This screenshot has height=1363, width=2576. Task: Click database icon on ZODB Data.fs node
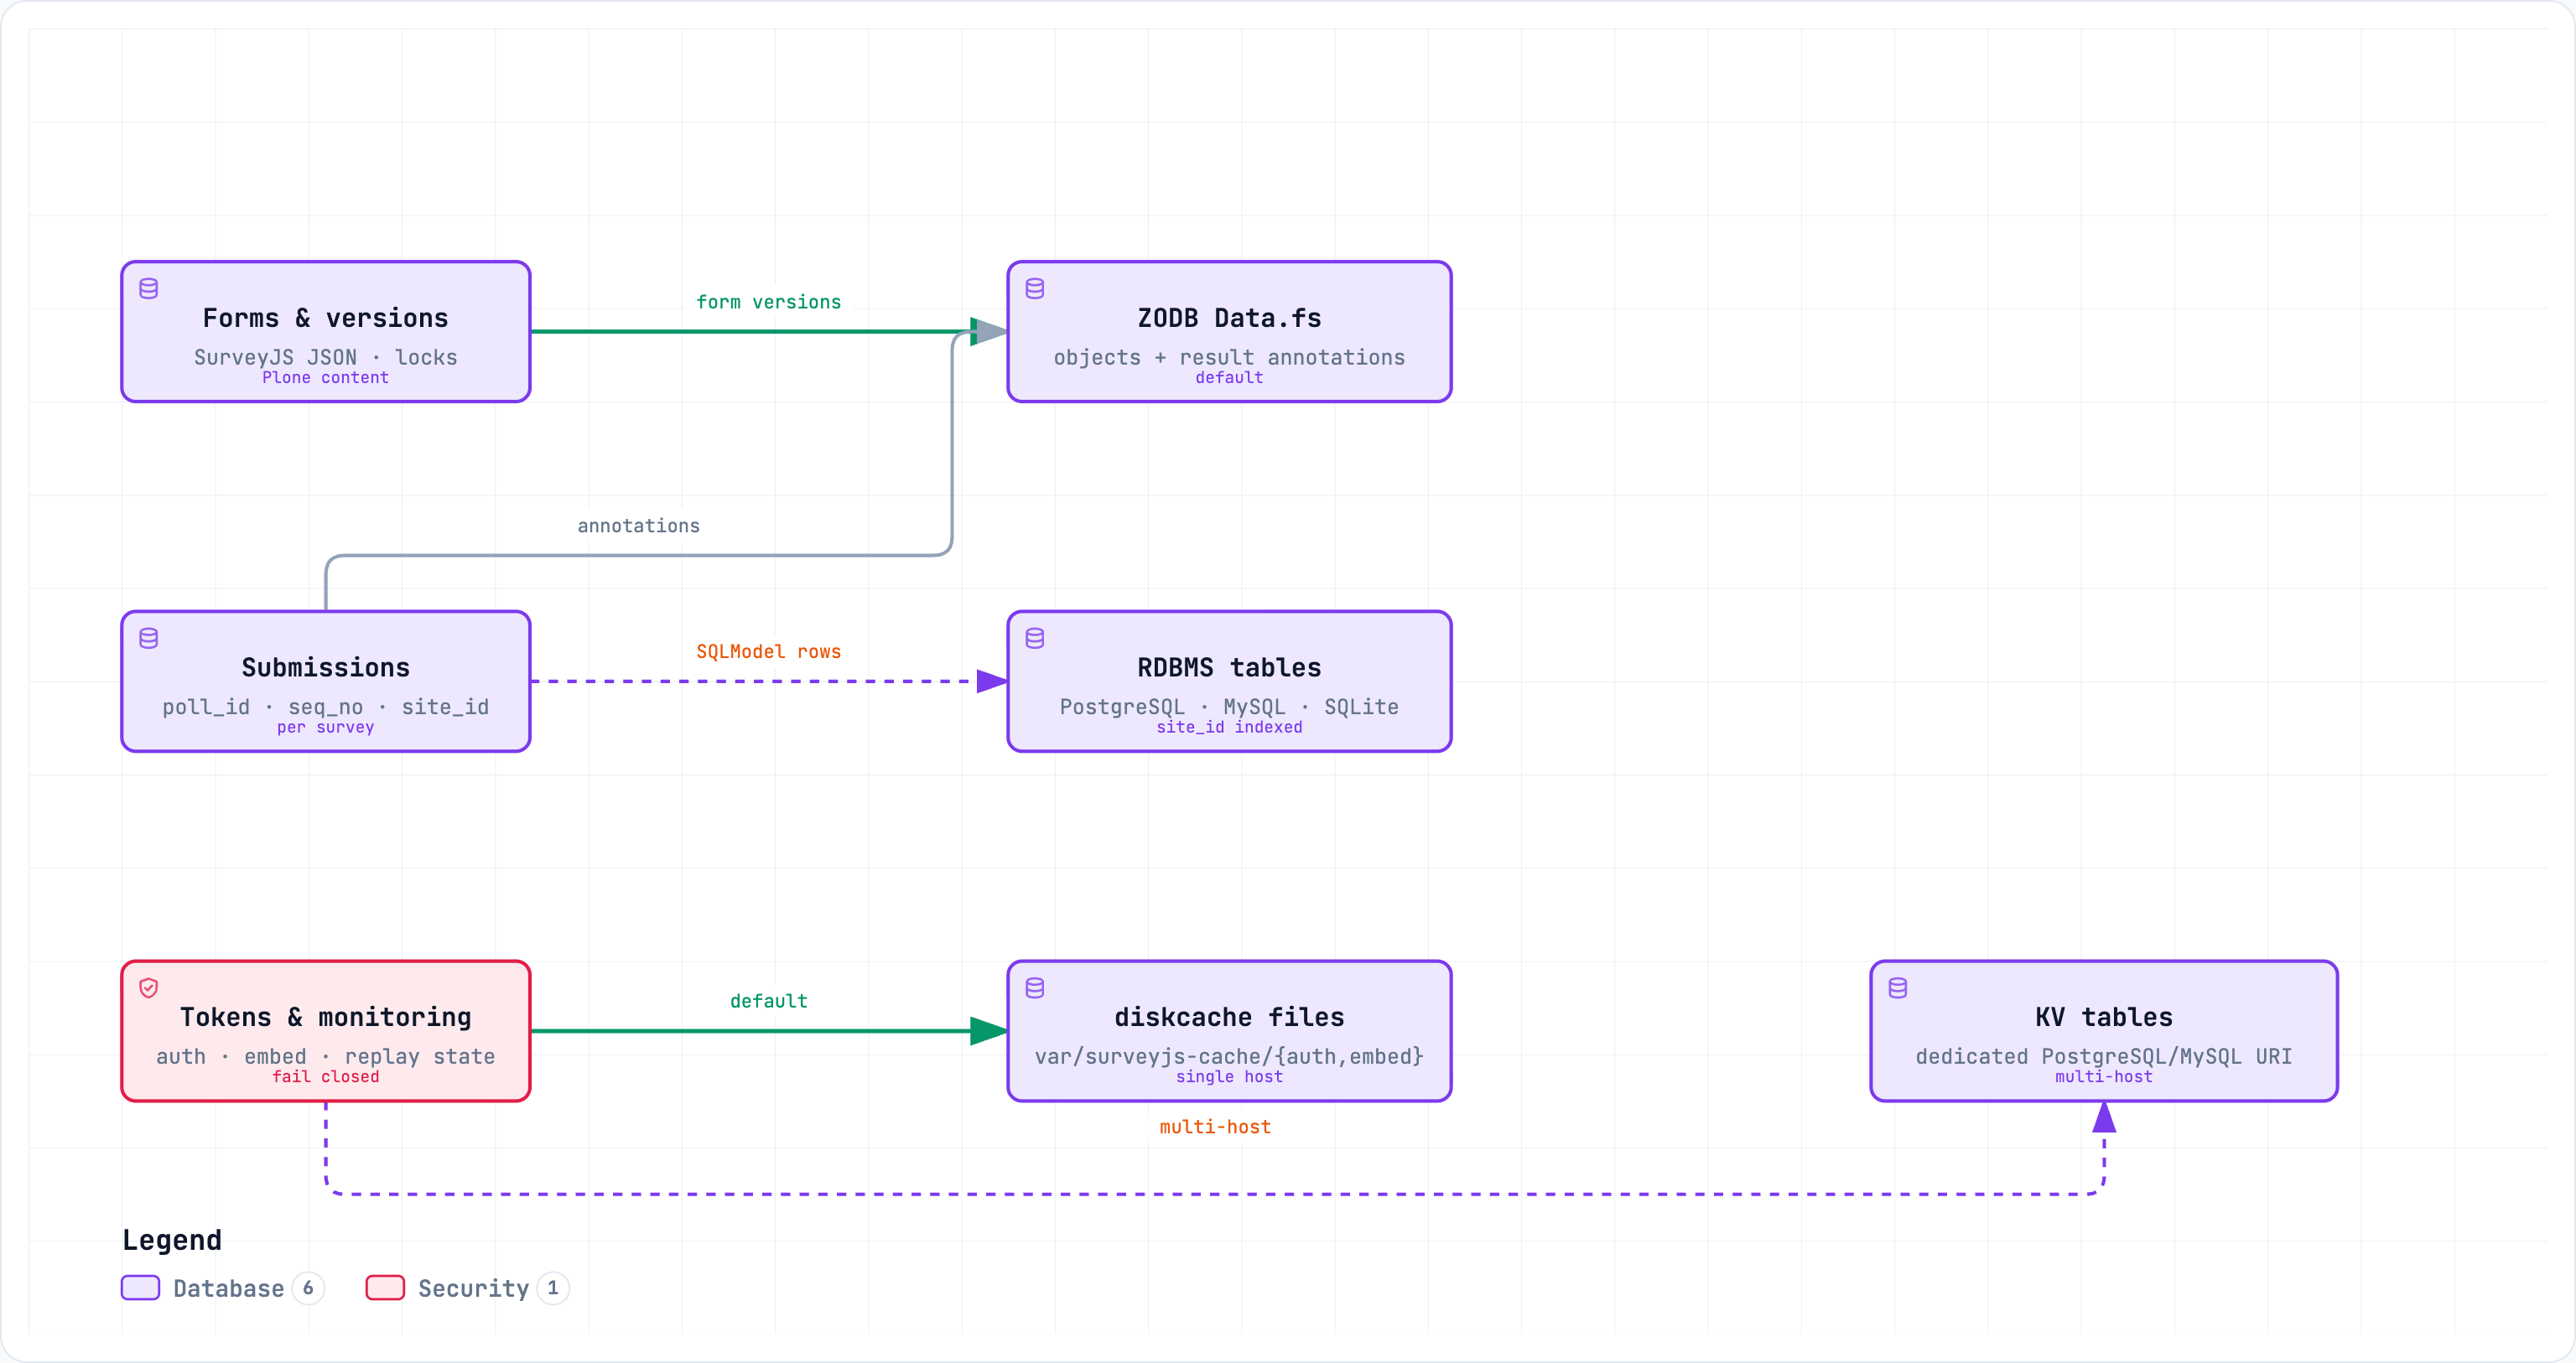(1035, 289)
